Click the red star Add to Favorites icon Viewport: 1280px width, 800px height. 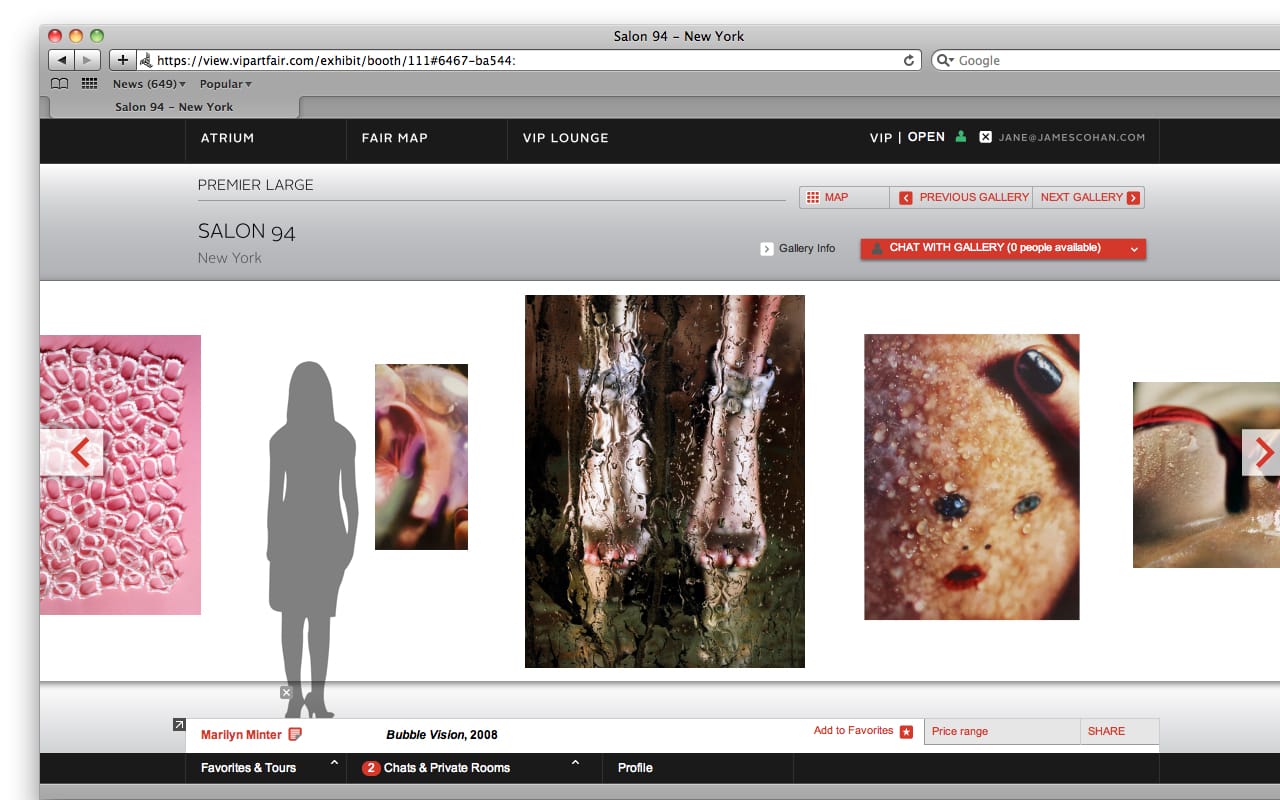pos(906,732)
